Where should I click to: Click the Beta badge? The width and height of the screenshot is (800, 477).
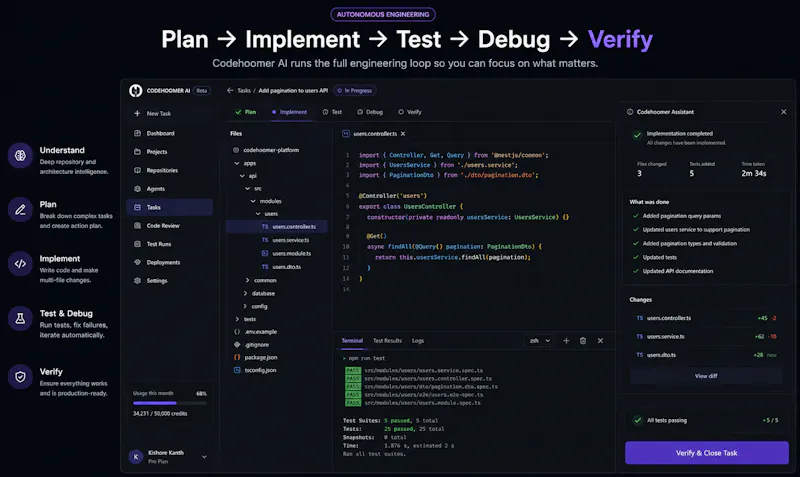click(x=202, y=90)
